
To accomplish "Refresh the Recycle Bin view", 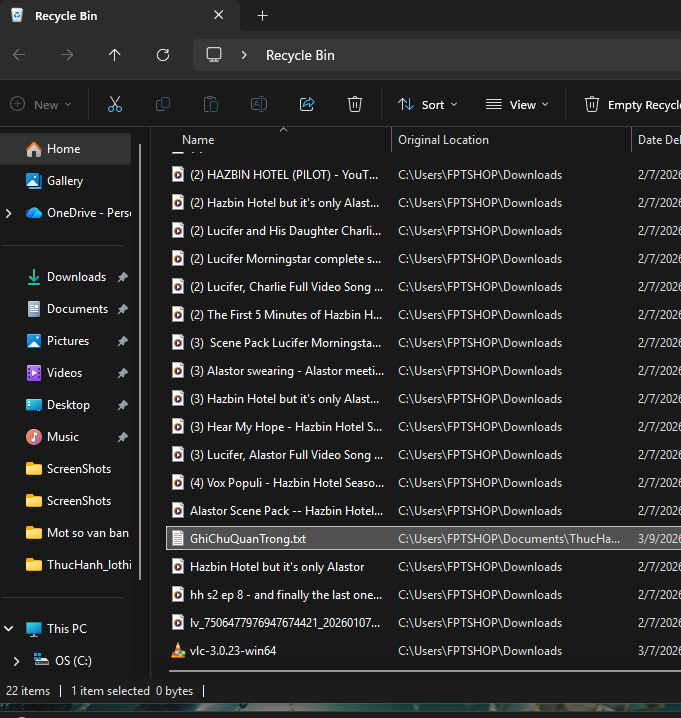I will pyautogui.click(x=163, y=55).
